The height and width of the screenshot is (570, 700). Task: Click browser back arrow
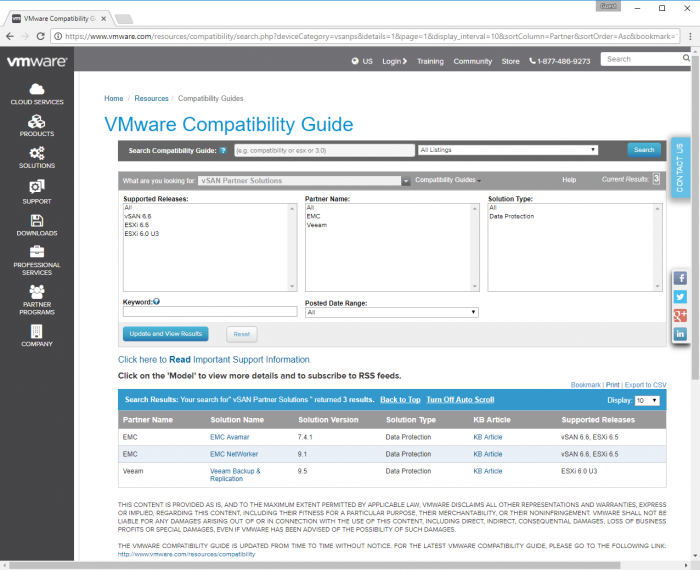tap(10, 36)
